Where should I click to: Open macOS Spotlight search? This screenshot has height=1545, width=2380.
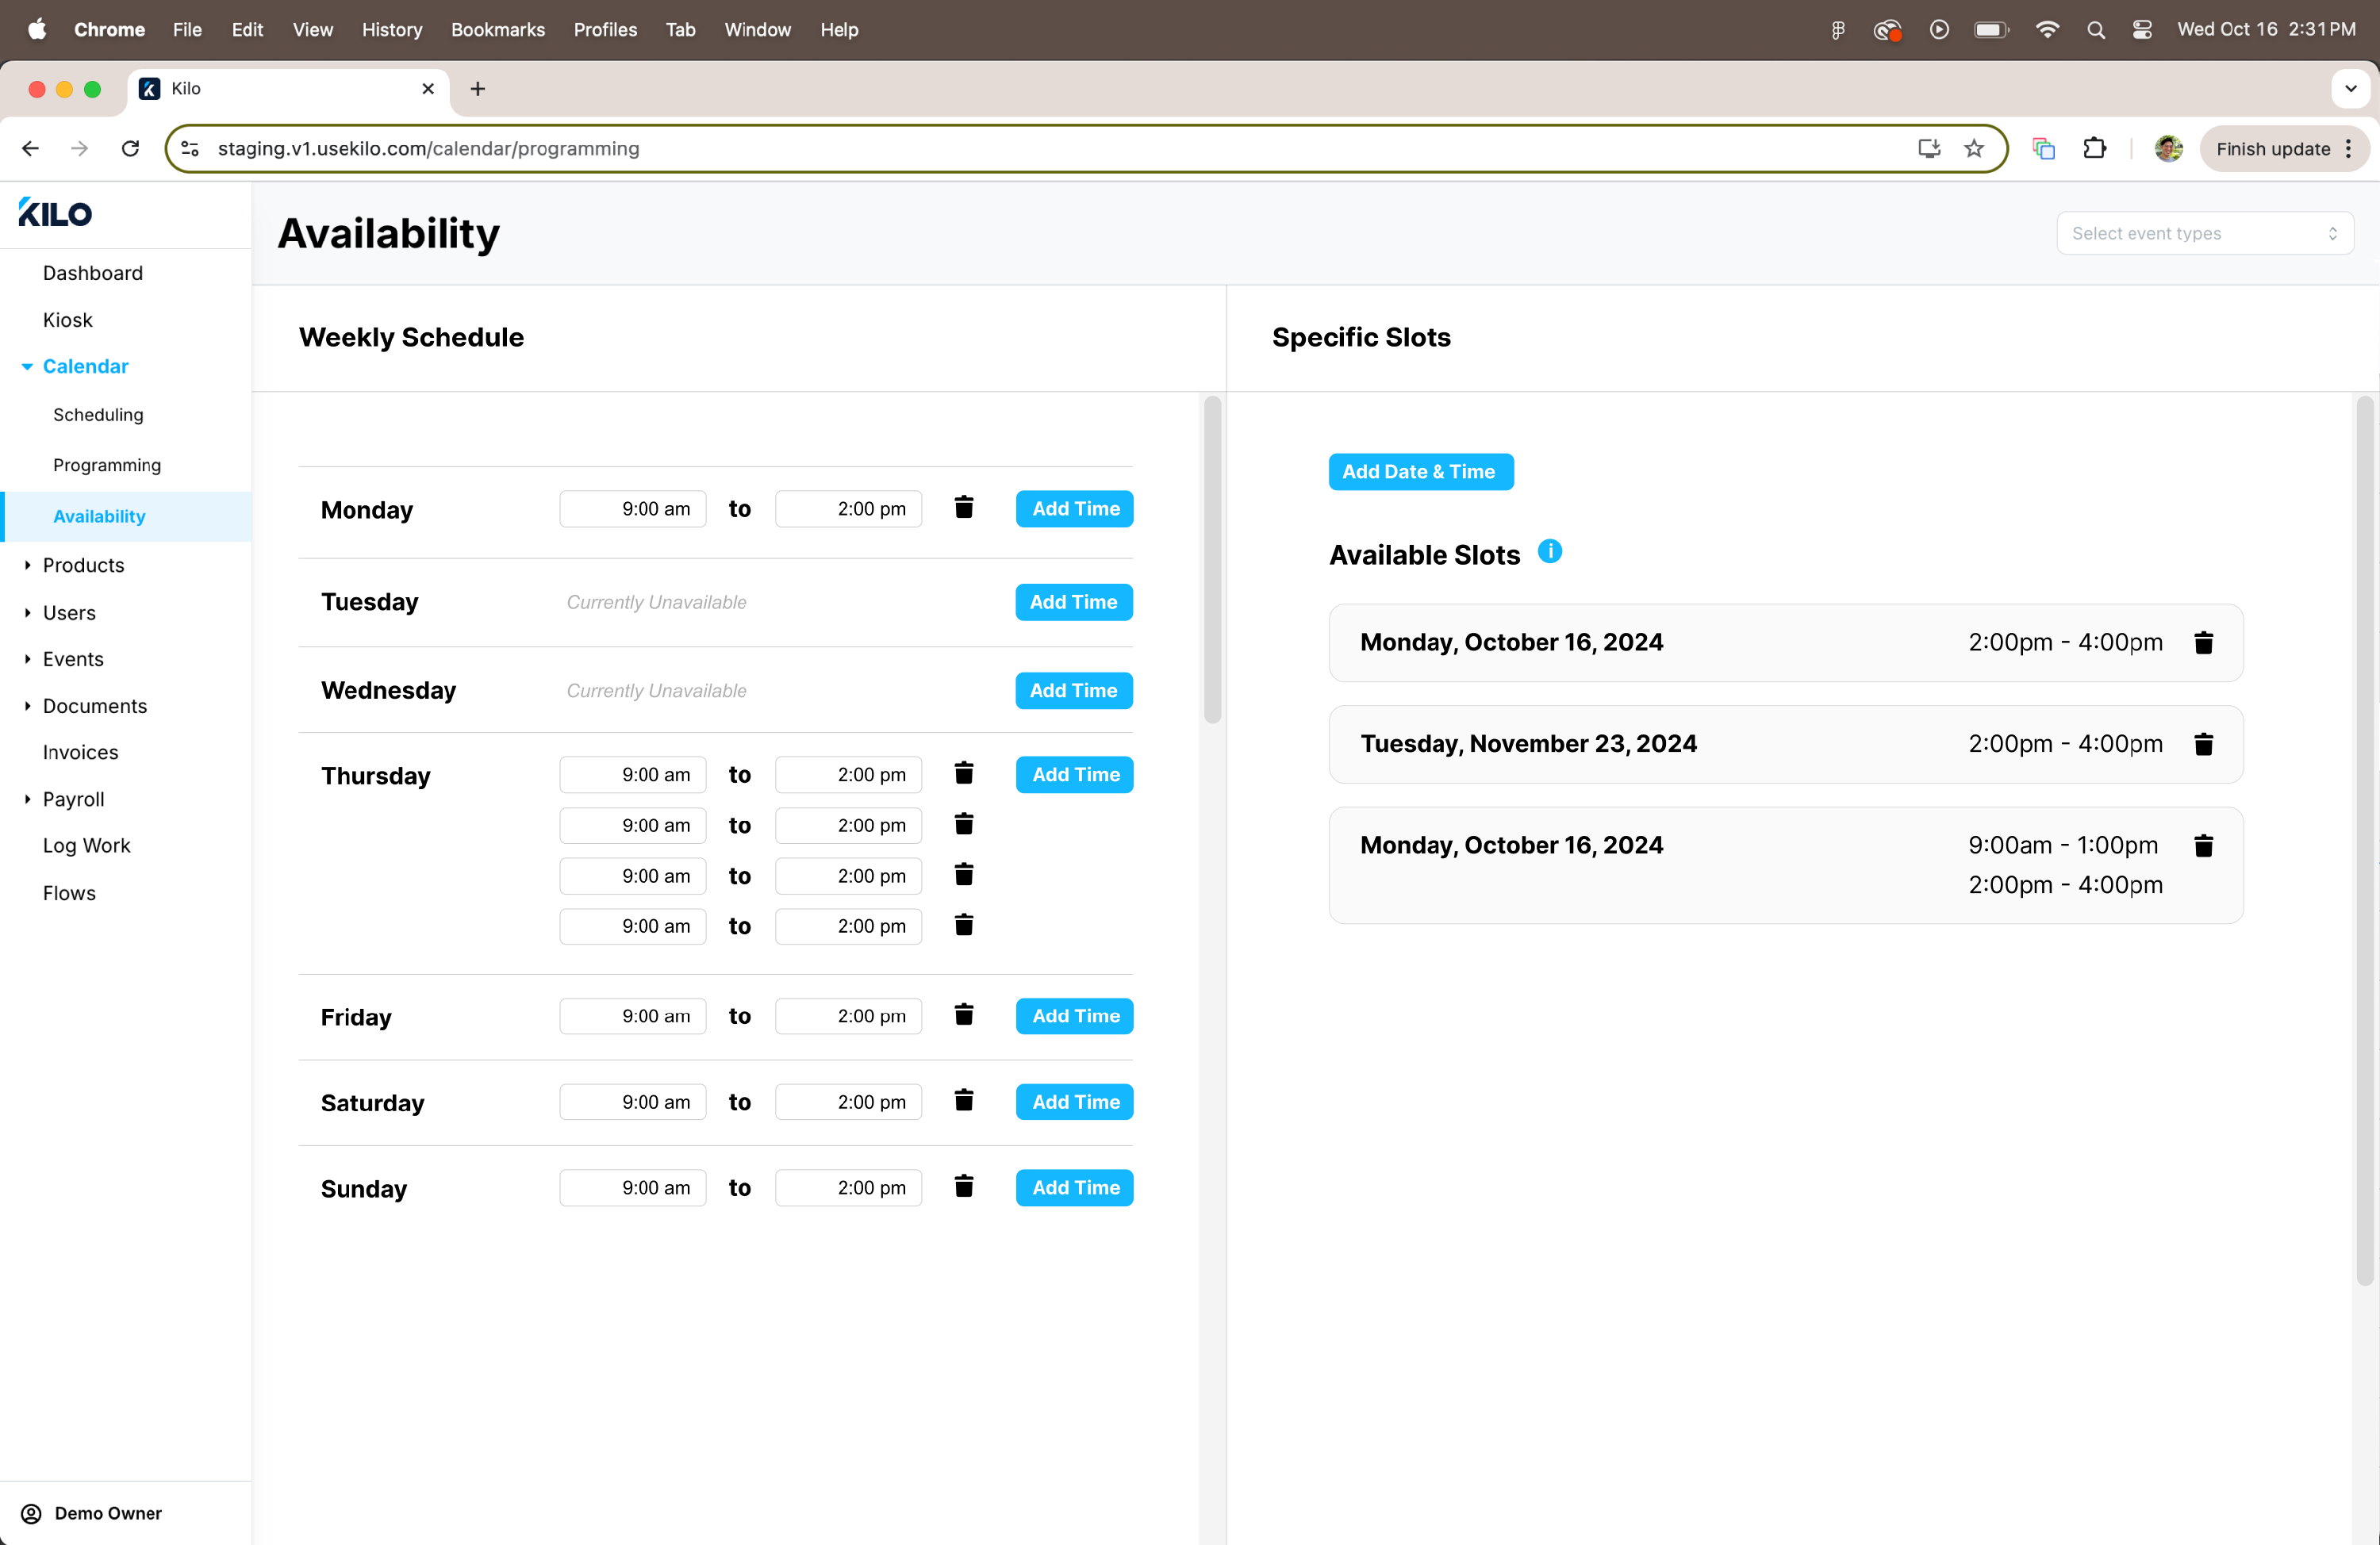coord(2095,30)
